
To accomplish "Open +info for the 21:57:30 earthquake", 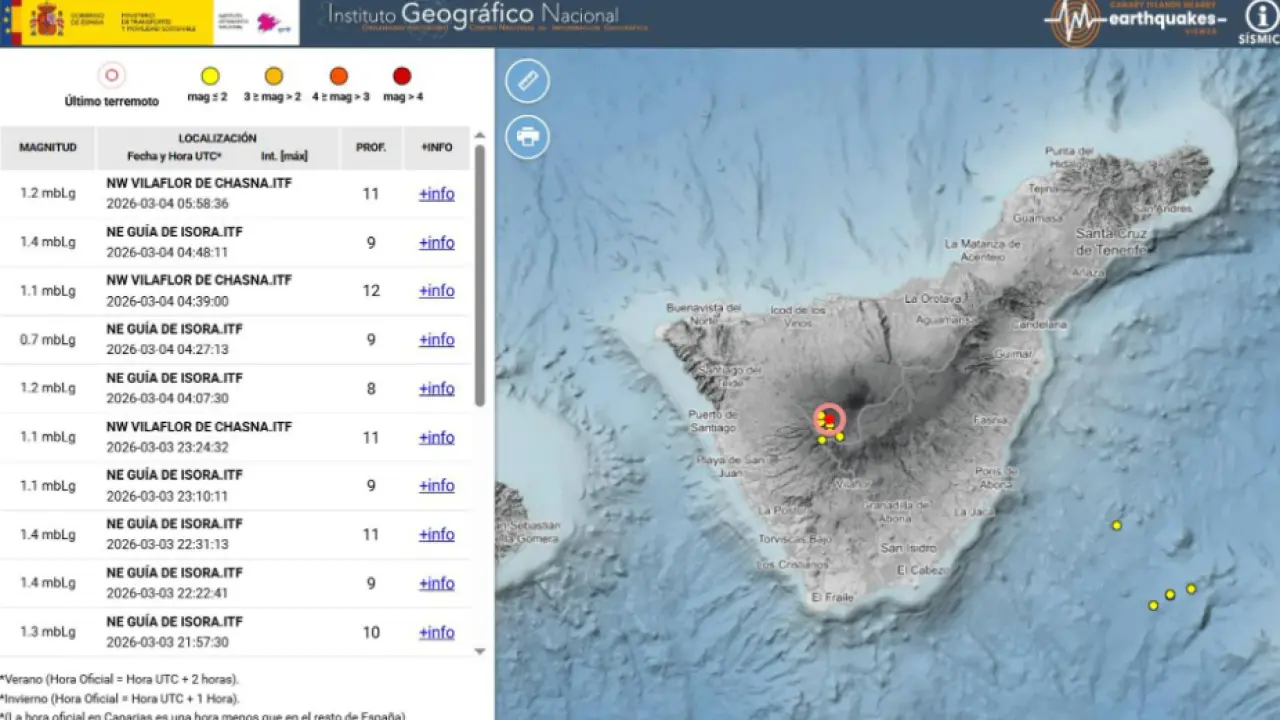I will pyautogui.click(x=436, y=633).
